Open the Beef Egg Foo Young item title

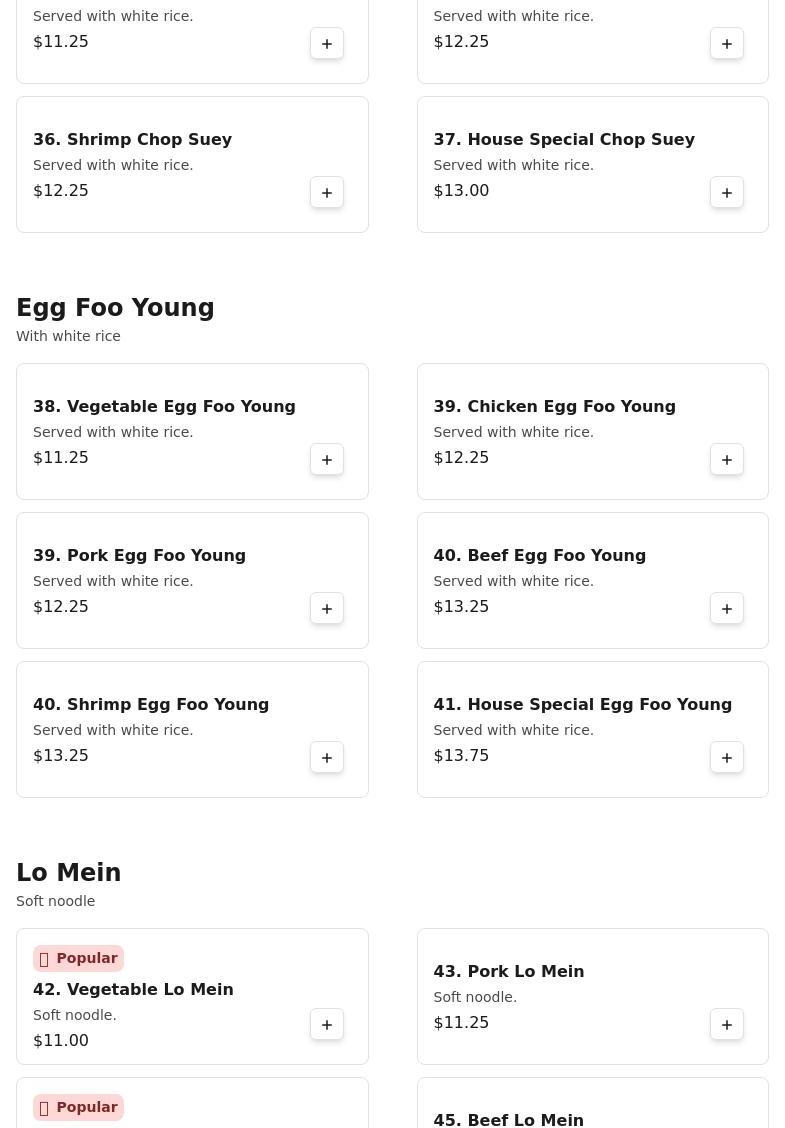[539, 556]
